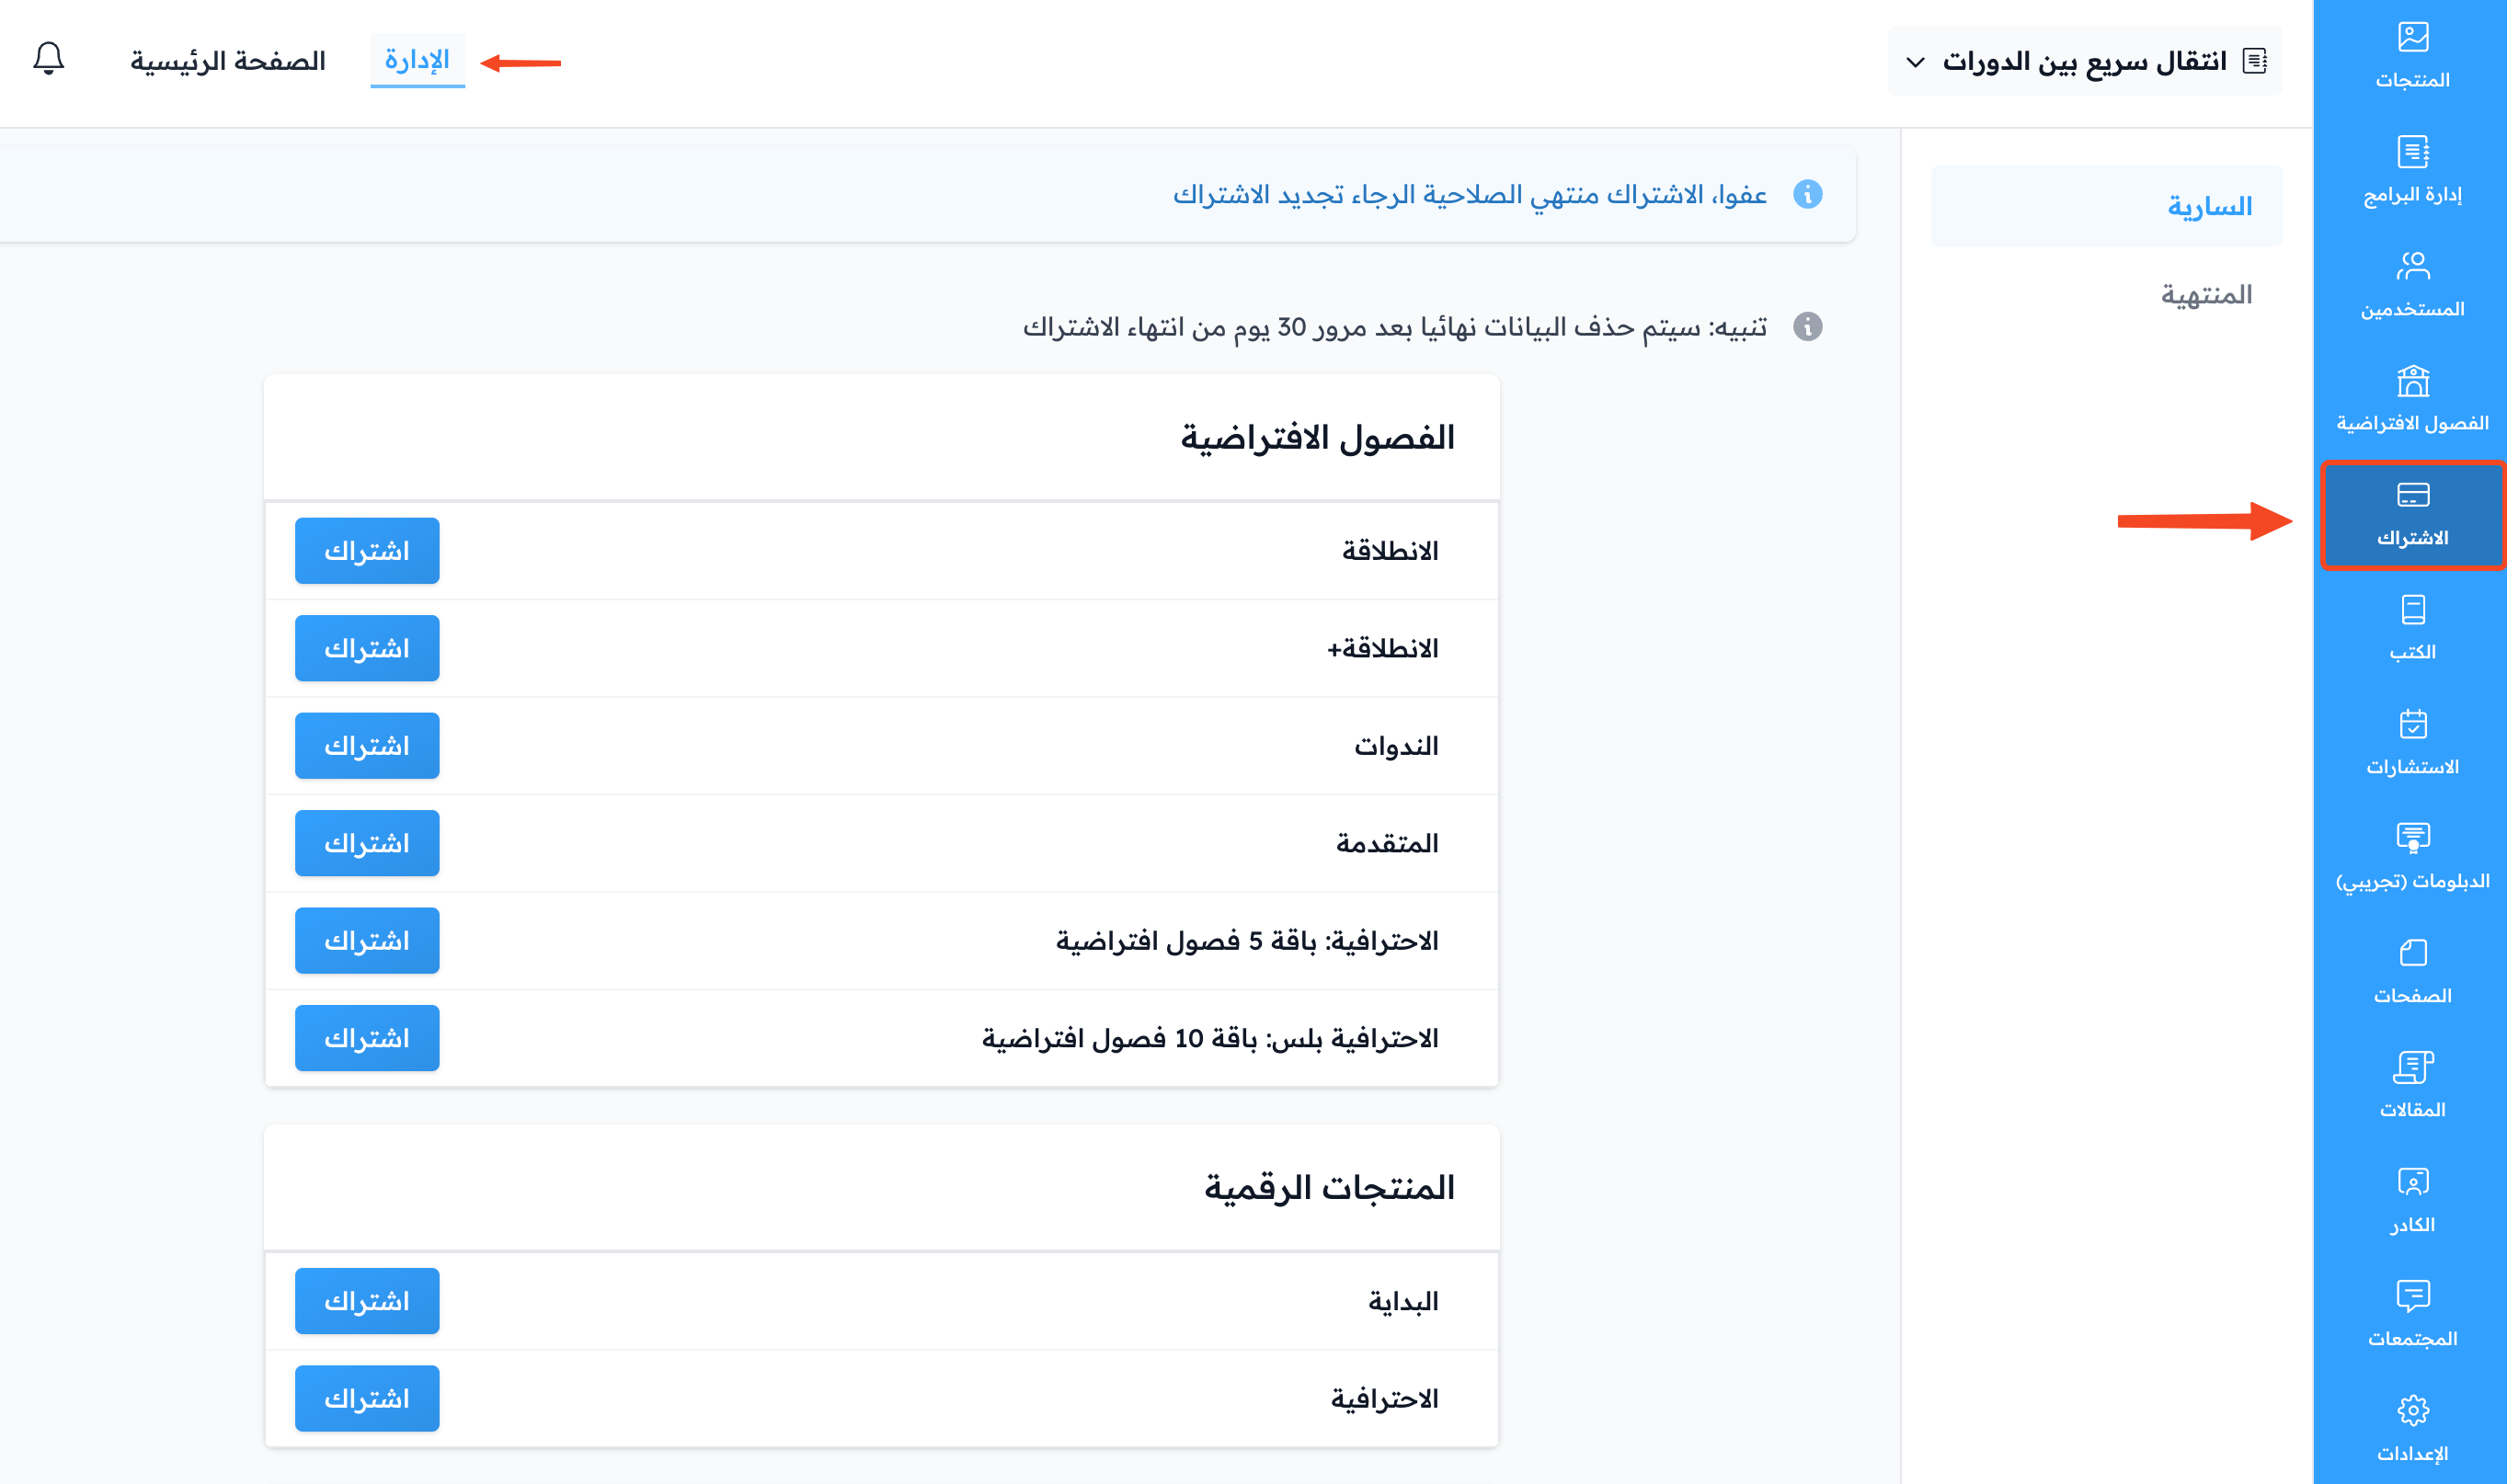
Task: Click the المنتجات الرقمية card heading
Action: [1329, 1187]
